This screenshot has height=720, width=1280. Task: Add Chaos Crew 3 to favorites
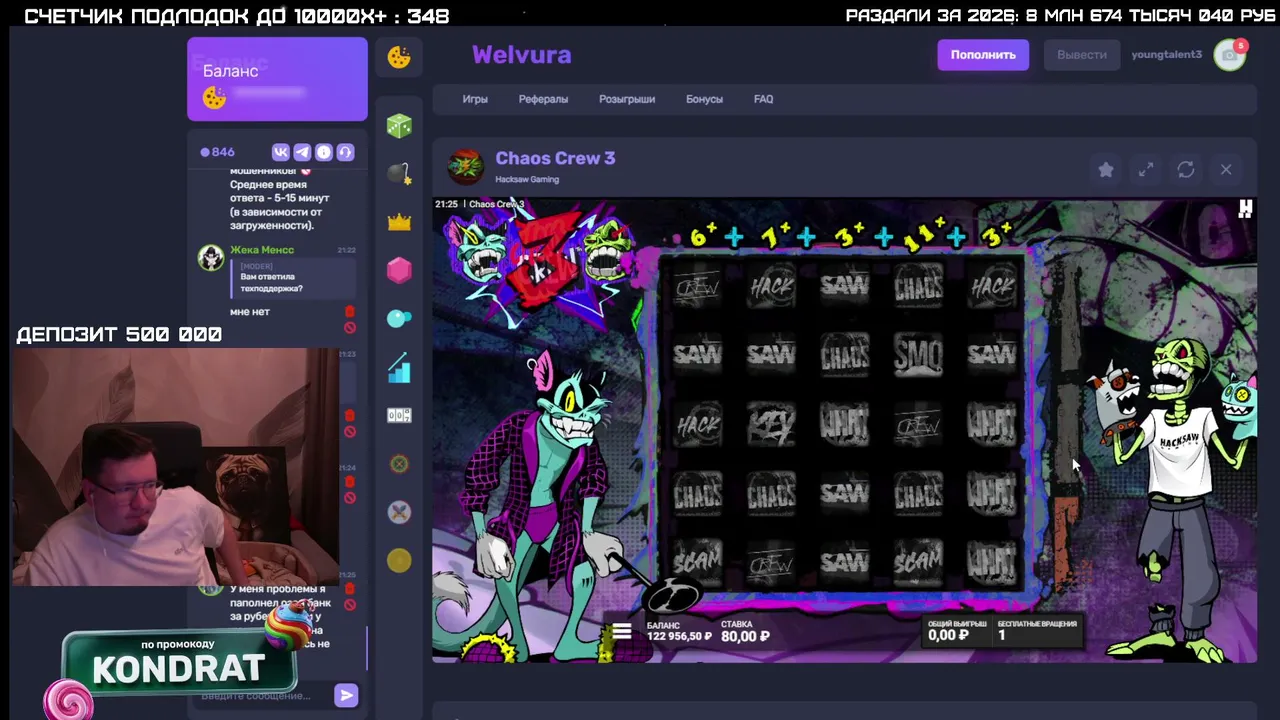[1106, 170]
